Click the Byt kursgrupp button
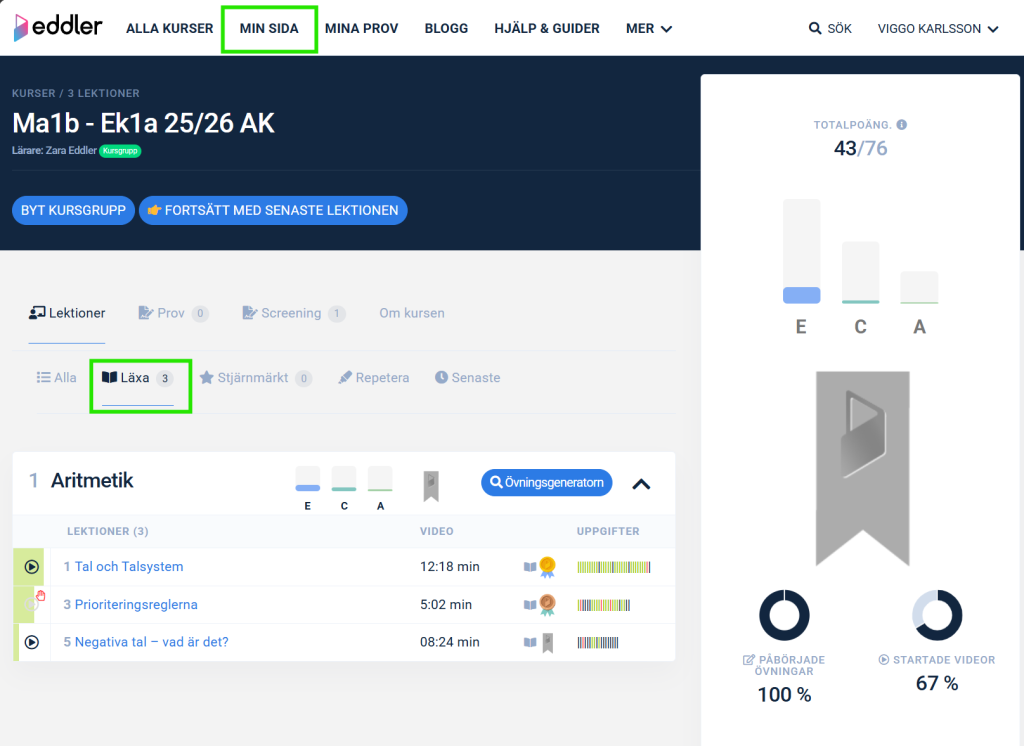Viewport: 1024px width, 746px height. [73, 211]
